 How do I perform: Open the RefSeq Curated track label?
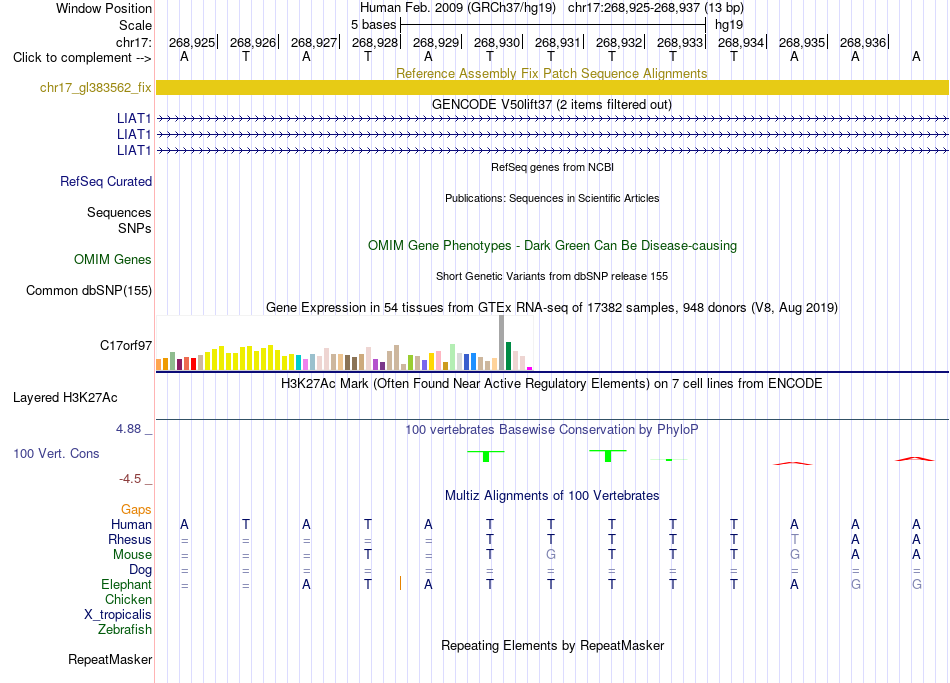106,181
